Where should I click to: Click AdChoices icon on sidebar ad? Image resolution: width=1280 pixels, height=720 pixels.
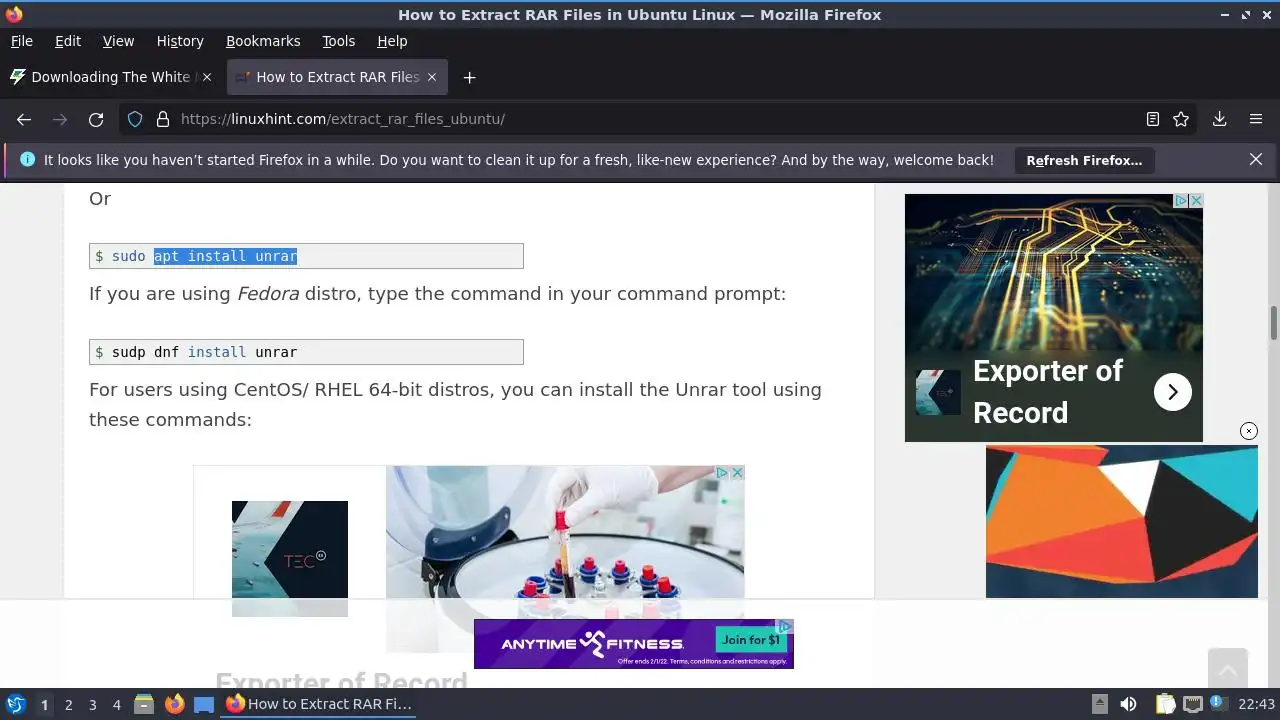(x=1181, y=201)
